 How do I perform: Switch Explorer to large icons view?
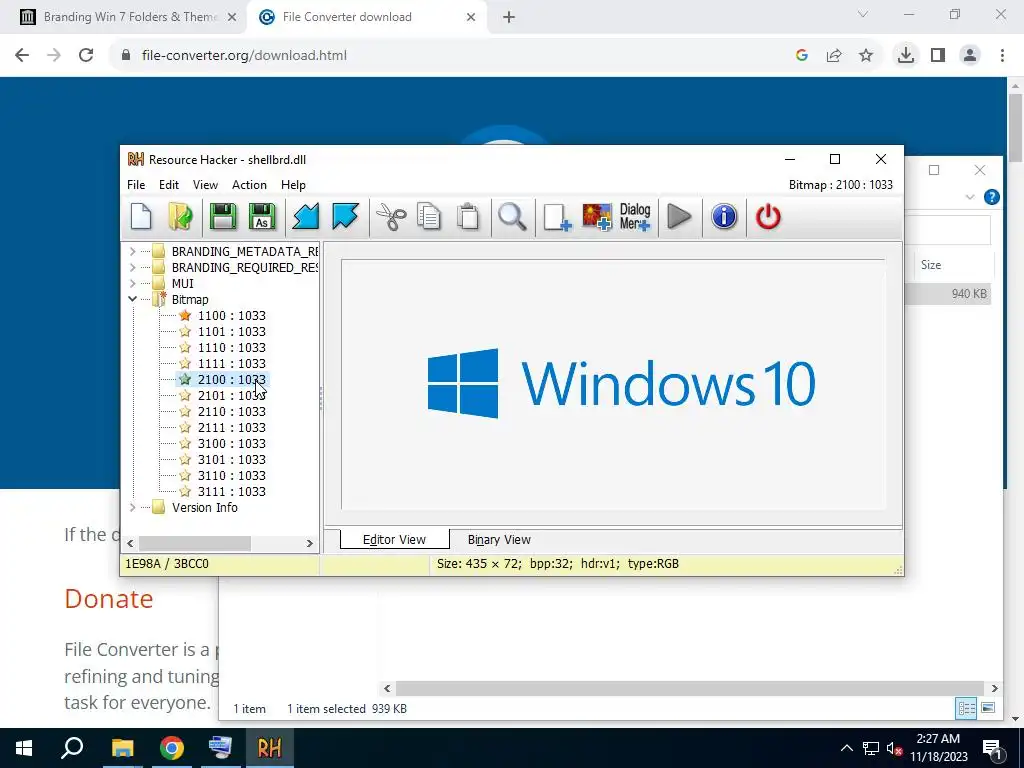point(988,708)
